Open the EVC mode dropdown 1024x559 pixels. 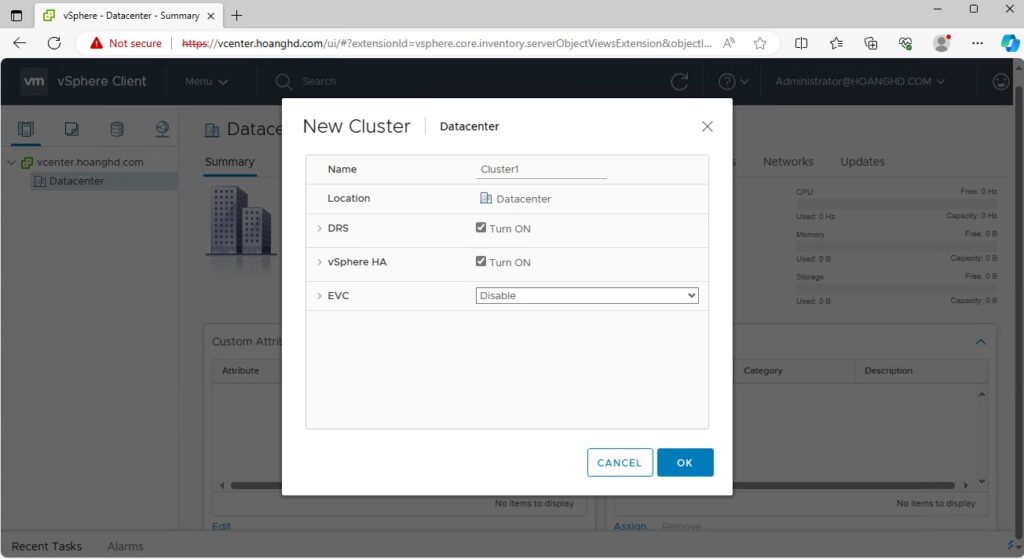tap(586, 295)
